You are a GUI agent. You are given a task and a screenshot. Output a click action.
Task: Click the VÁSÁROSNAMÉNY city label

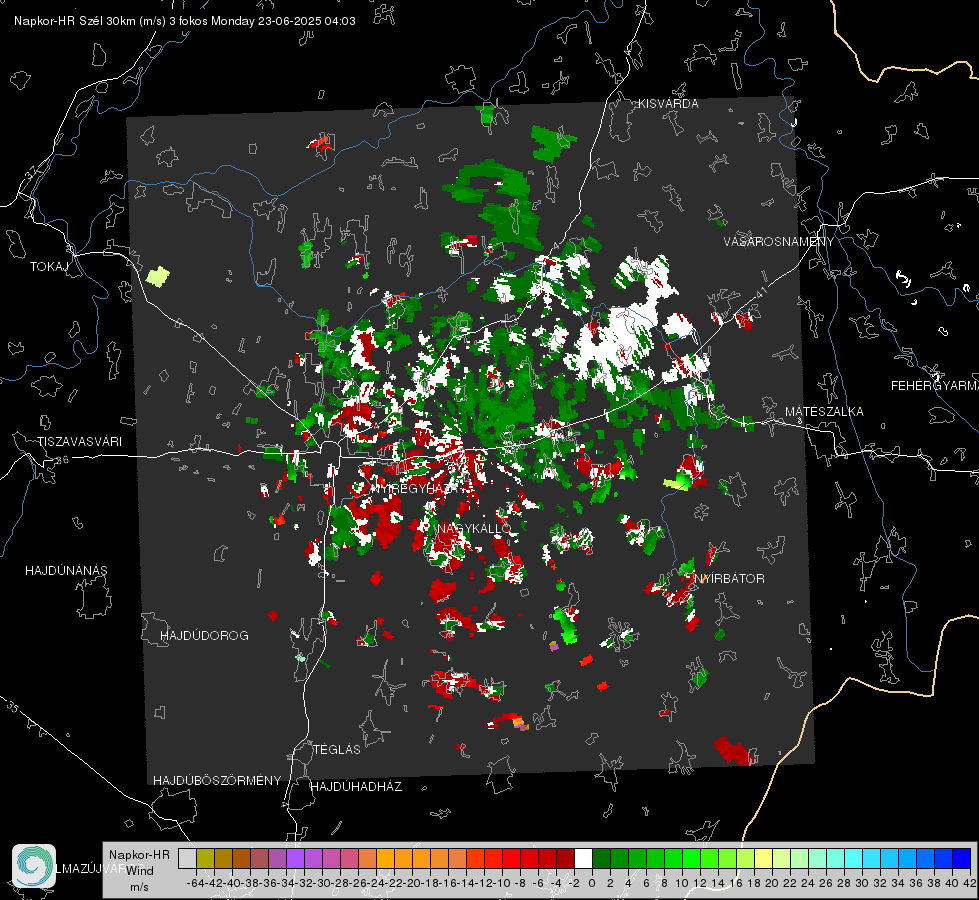[779, 242]
